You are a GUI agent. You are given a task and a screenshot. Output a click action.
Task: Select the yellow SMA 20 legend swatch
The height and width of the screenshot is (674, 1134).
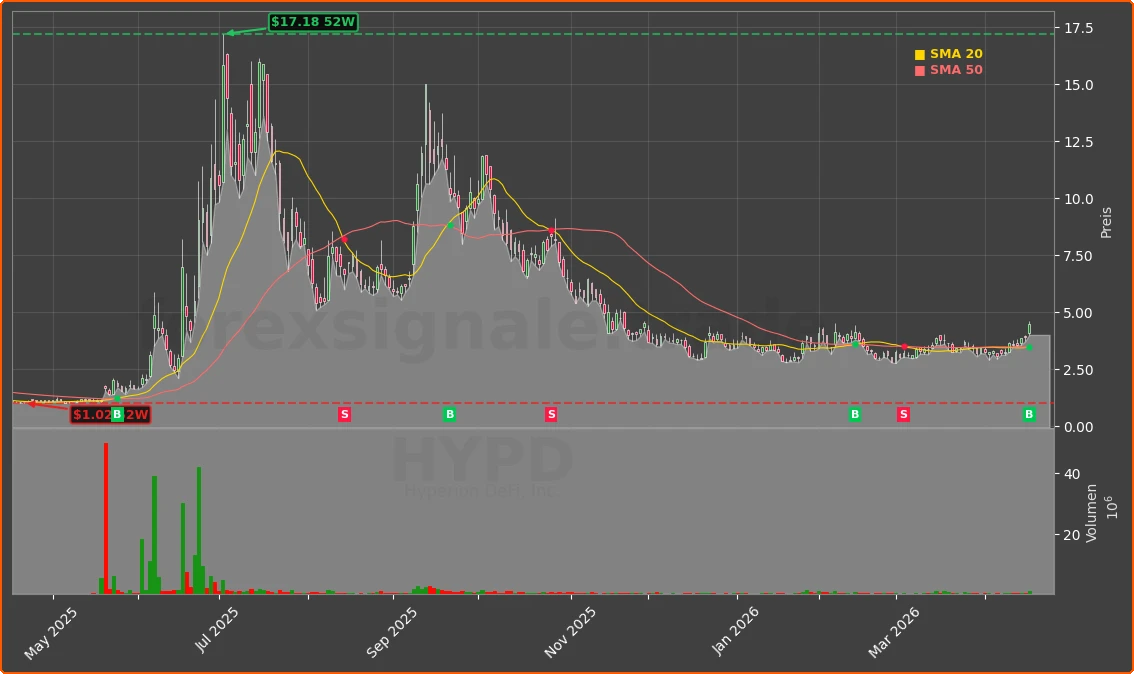(921, 53)
